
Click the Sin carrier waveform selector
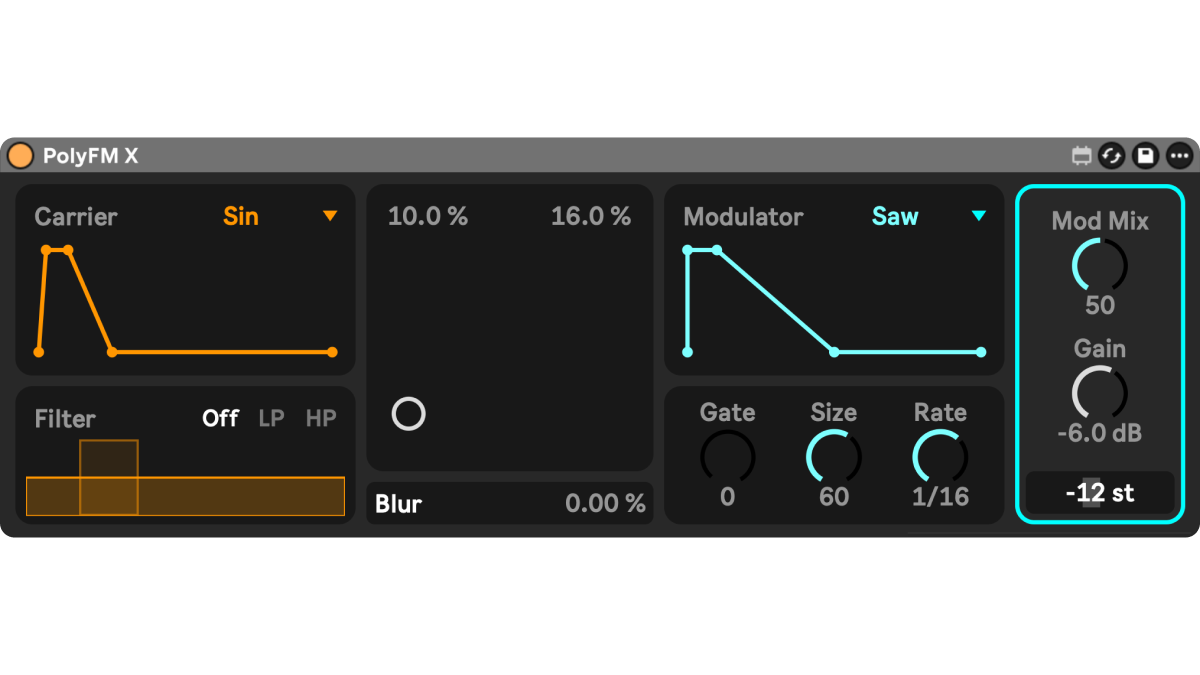[241, 216]
